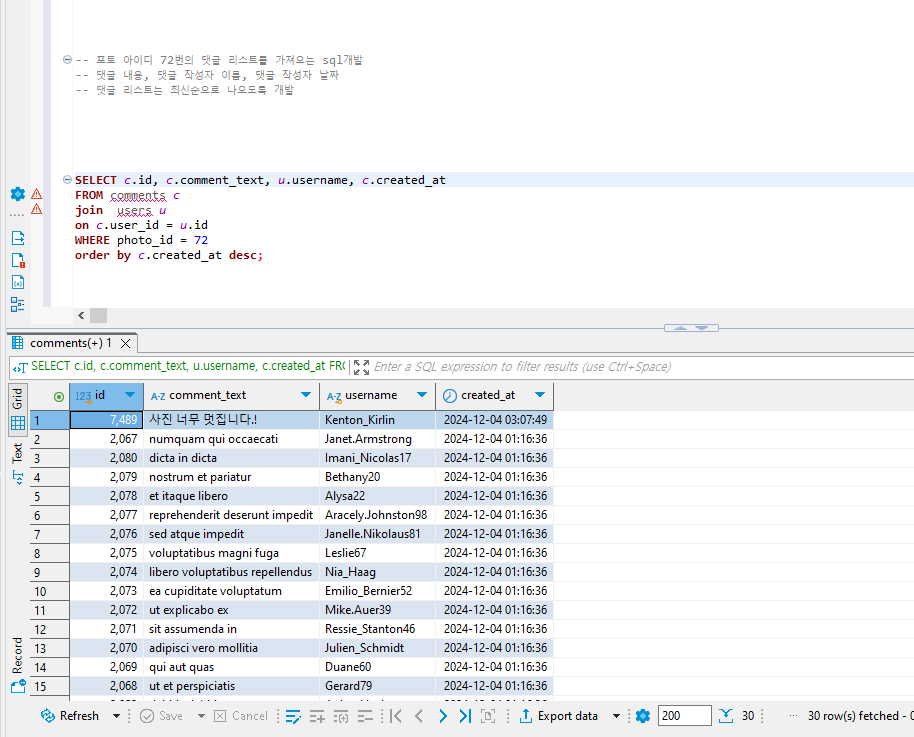Click the row count icon next to 30
The width and height of the screenshot is (914, 737).
coord(726,716)
